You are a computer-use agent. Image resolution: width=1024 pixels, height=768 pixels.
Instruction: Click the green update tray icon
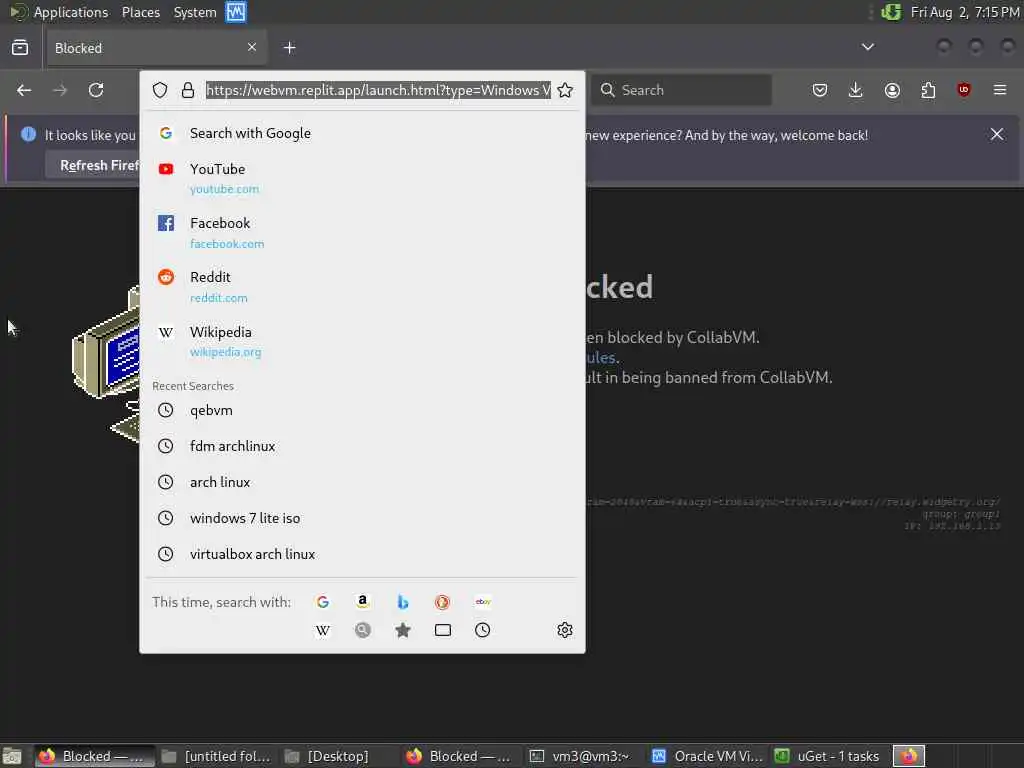coord(891,12)
